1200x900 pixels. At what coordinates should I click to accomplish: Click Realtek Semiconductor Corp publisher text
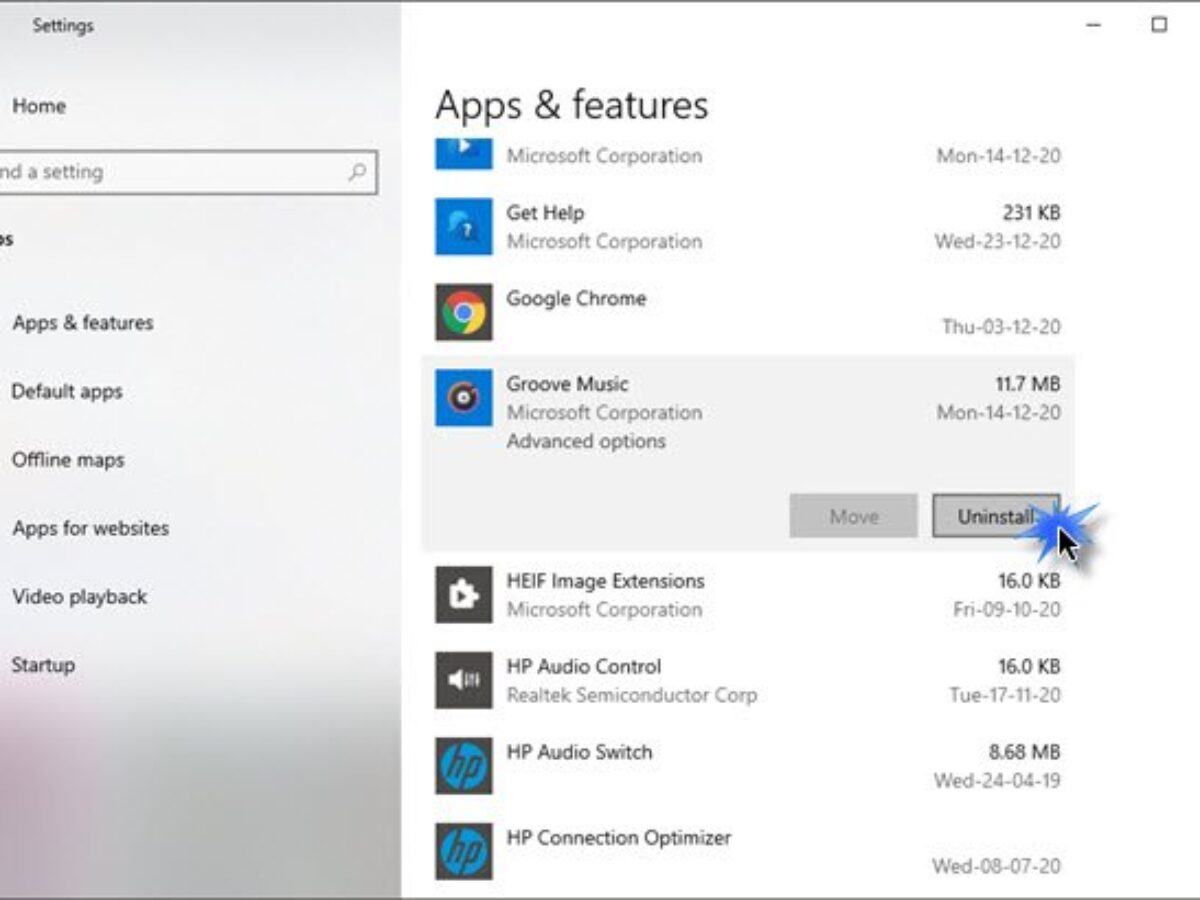coord(632,695)
